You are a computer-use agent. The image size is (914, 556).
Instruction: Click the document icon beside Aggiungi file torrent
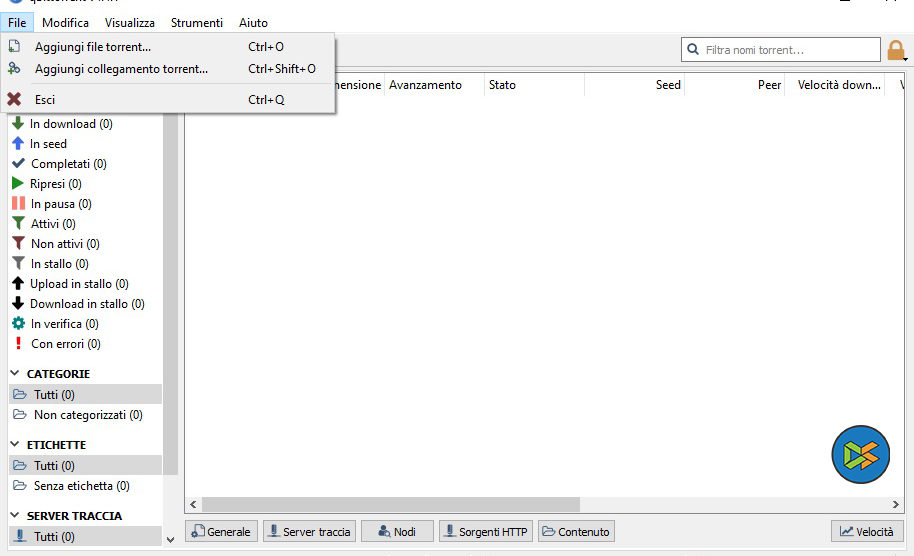[x=14, y=46]
